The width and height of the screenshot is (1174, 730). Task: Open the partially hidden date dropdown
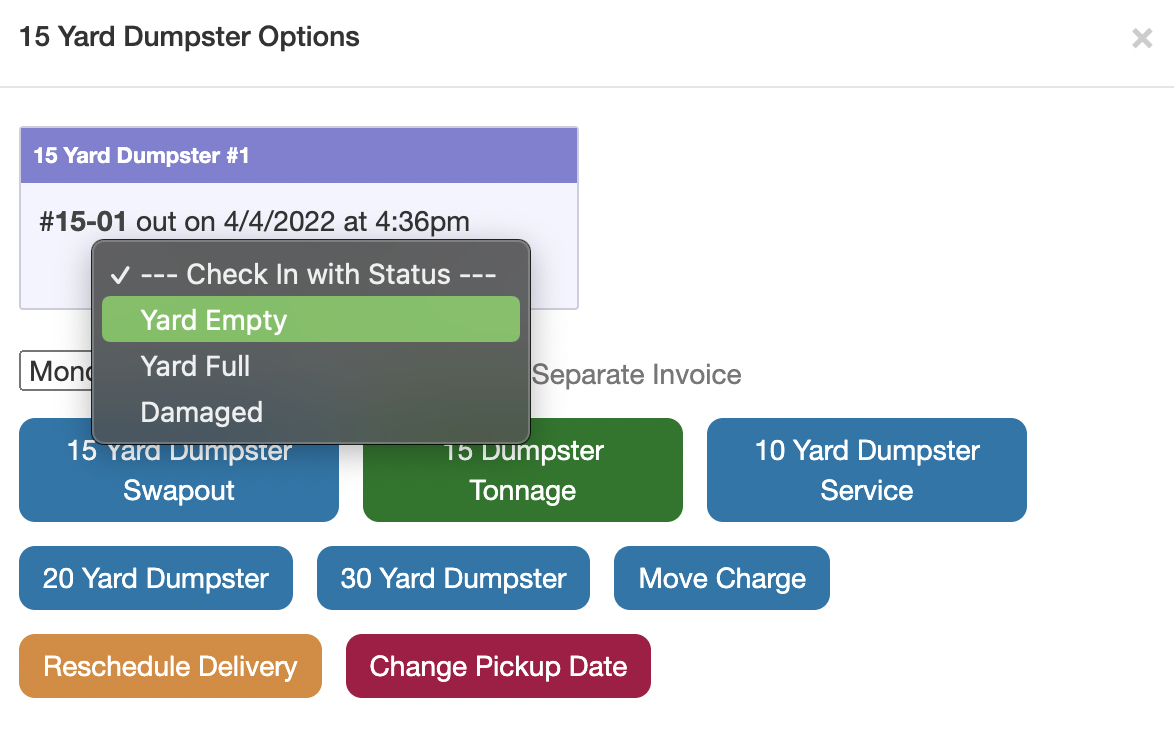coord(55,373)
